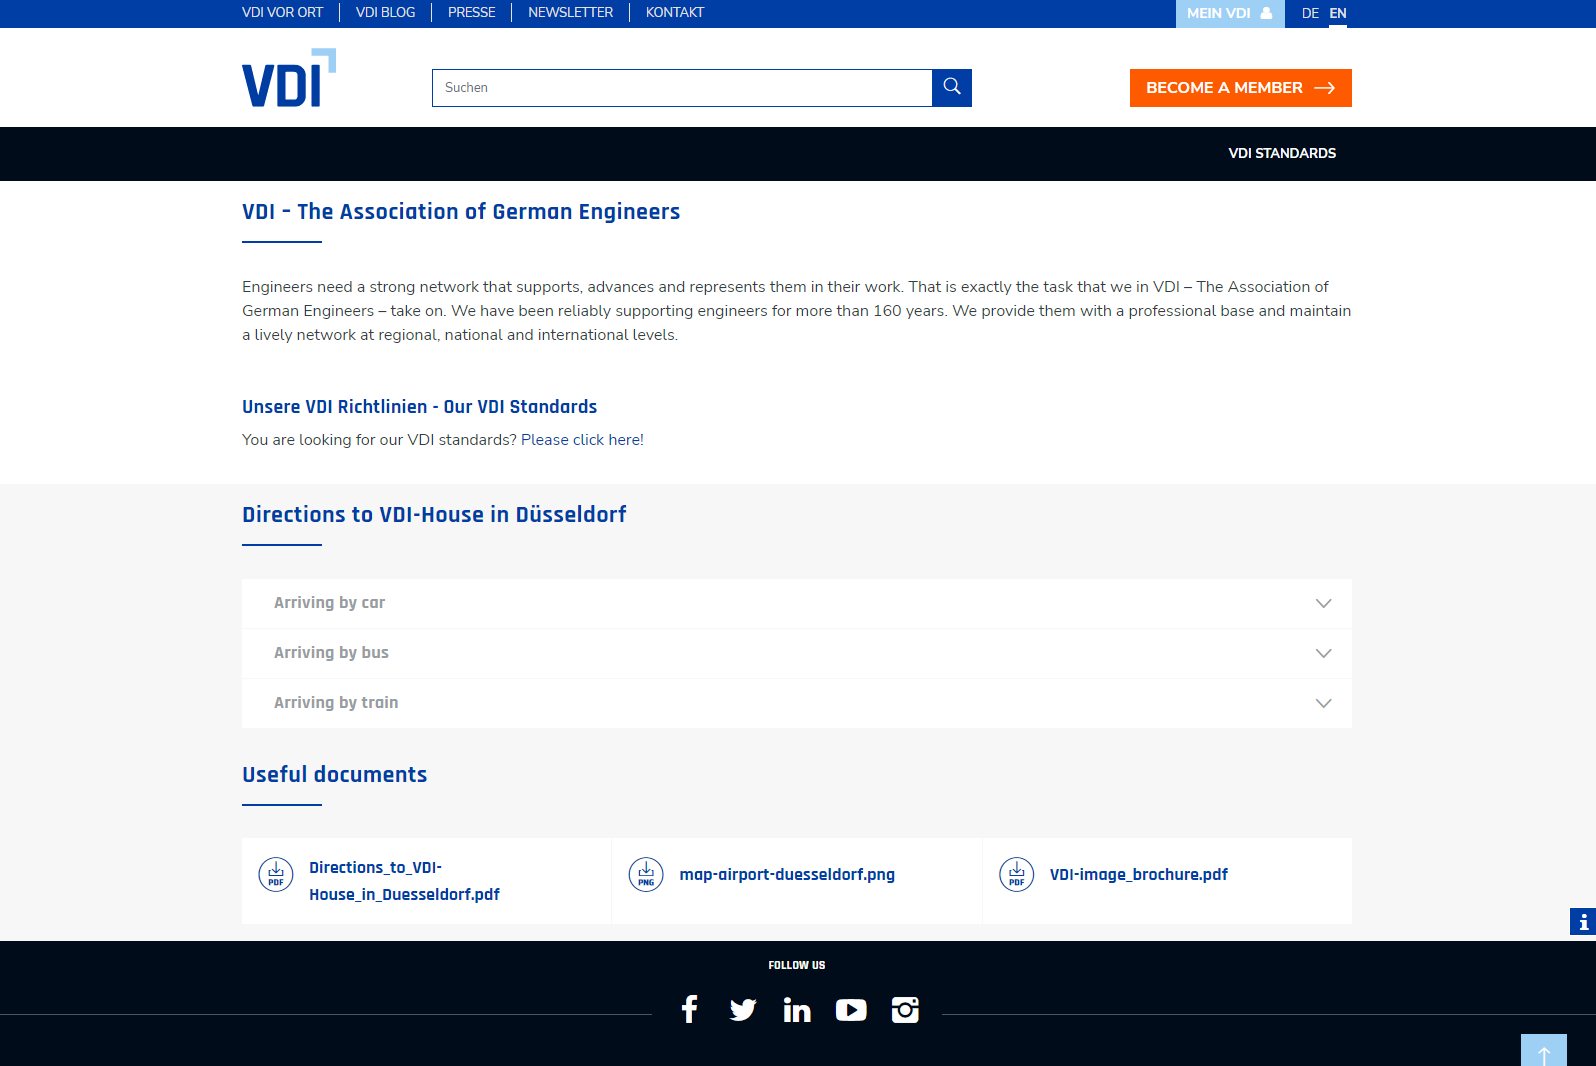
Task: Click the blue info icon at right edge
Action: pyautogui.click(x=1583, y=921)
